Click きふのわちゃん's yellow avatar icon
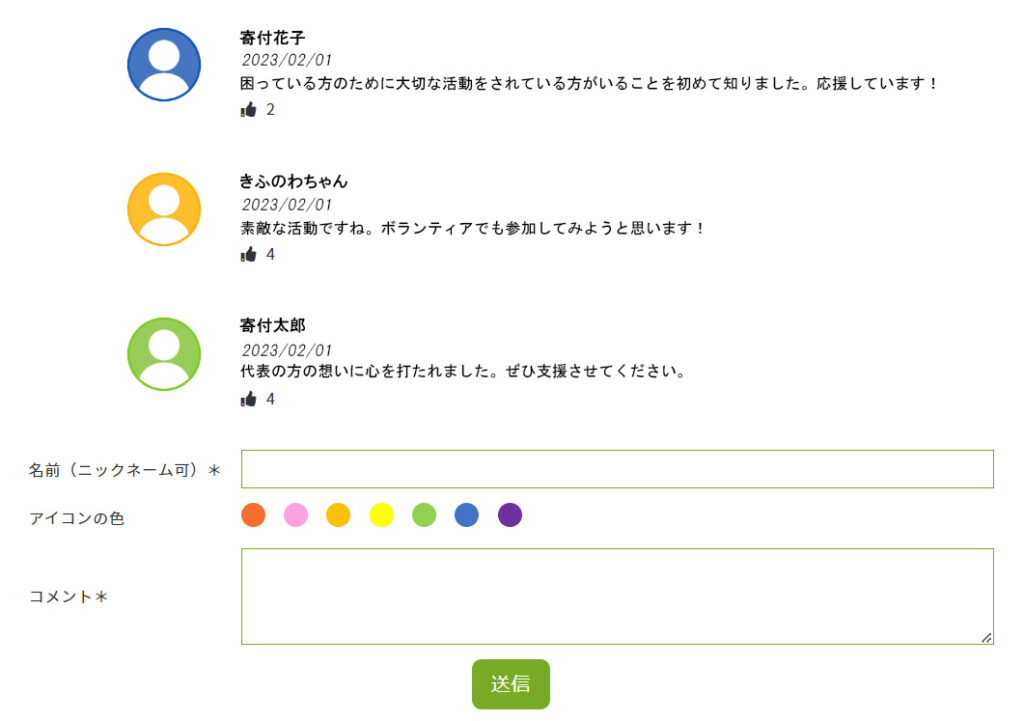This screenshot has height=721, width=1024. [164, 209]
